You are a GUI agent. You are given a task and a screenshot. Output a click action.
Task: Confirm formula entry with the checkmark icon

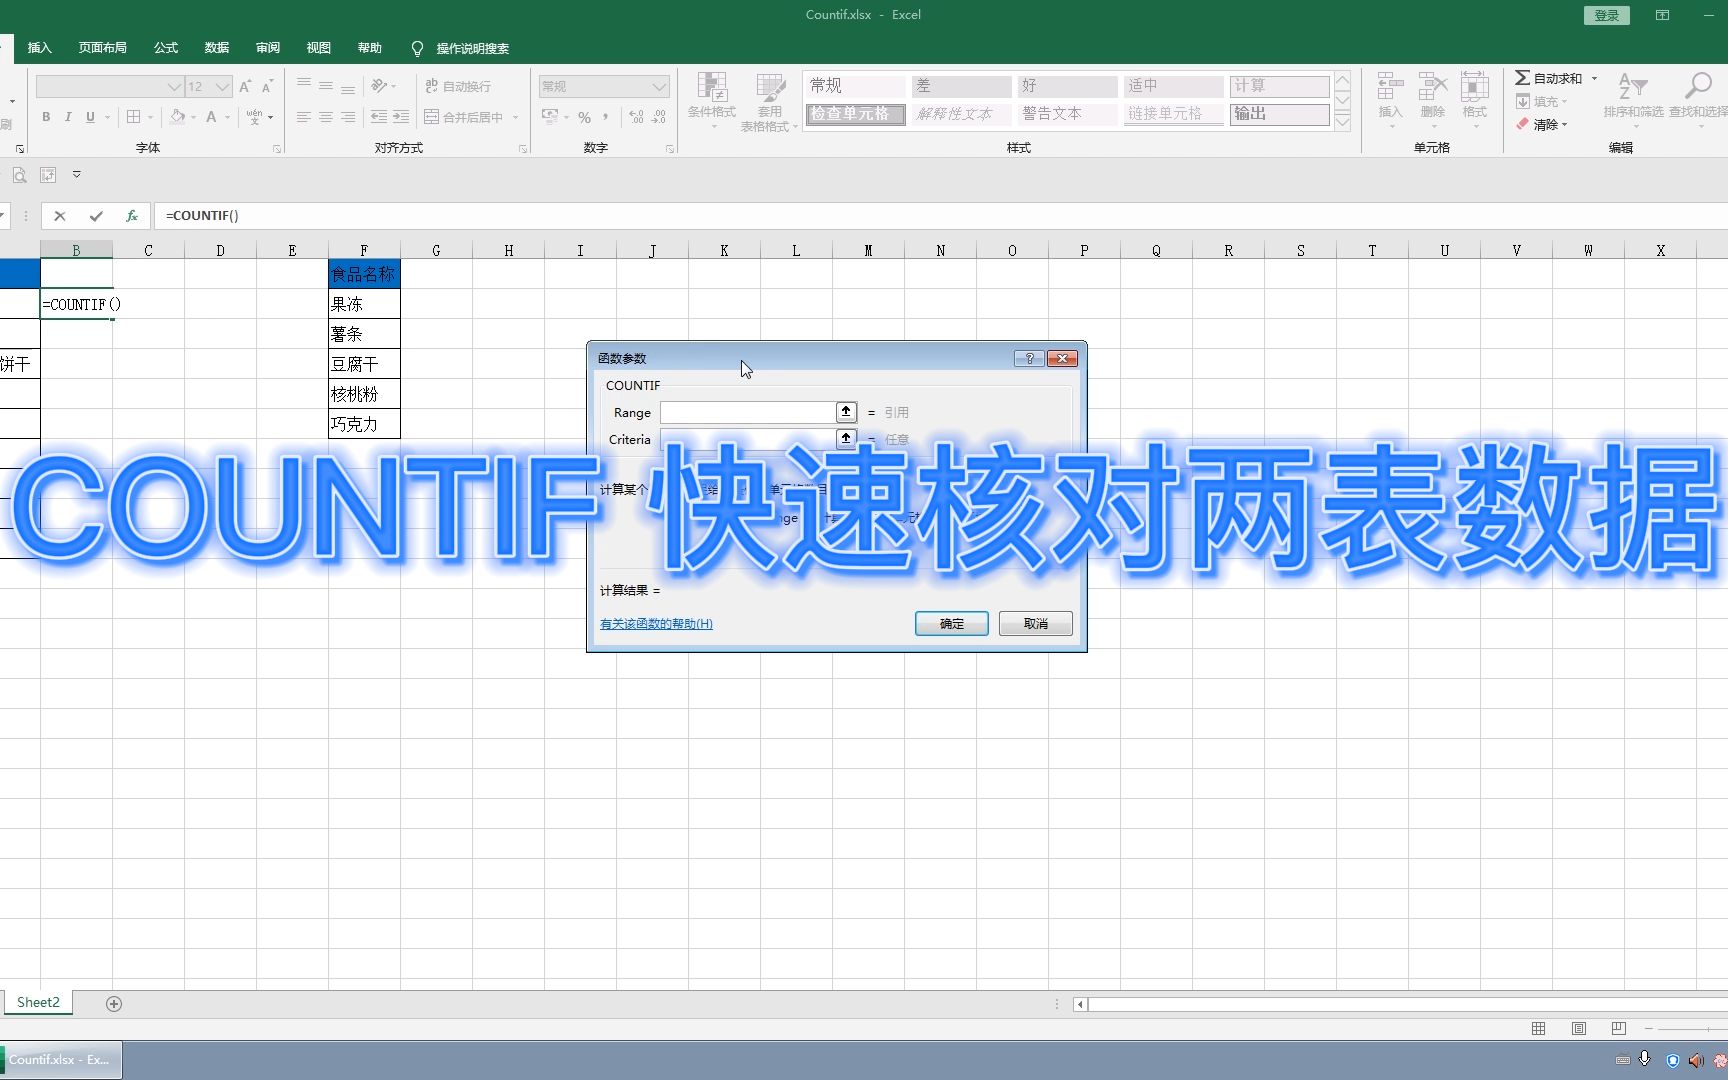pyautogui.click(x=96, y=216)
